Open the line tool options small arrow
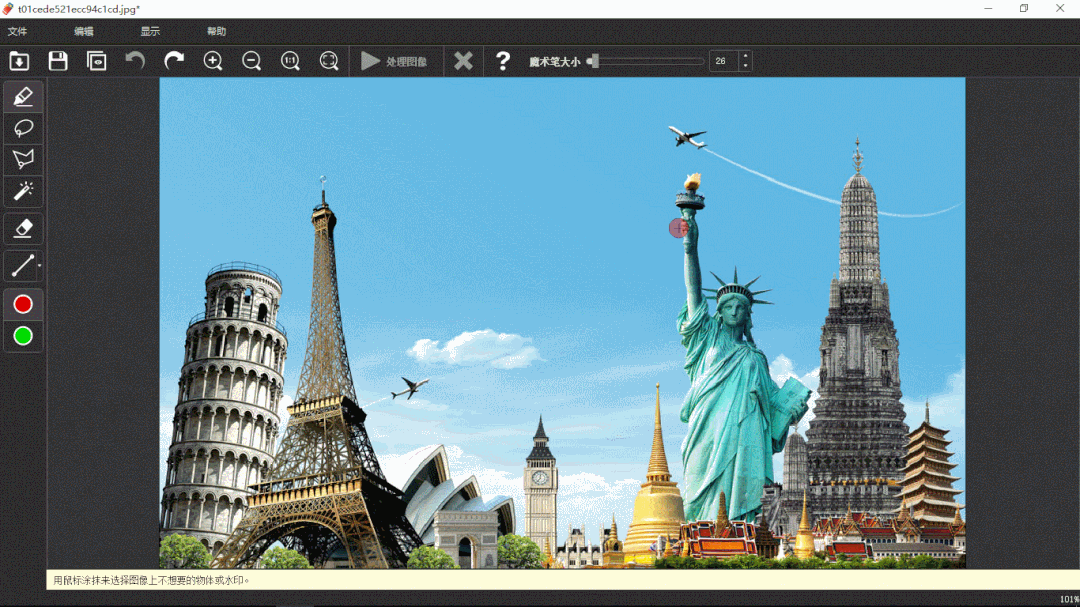 coord(39,266)
